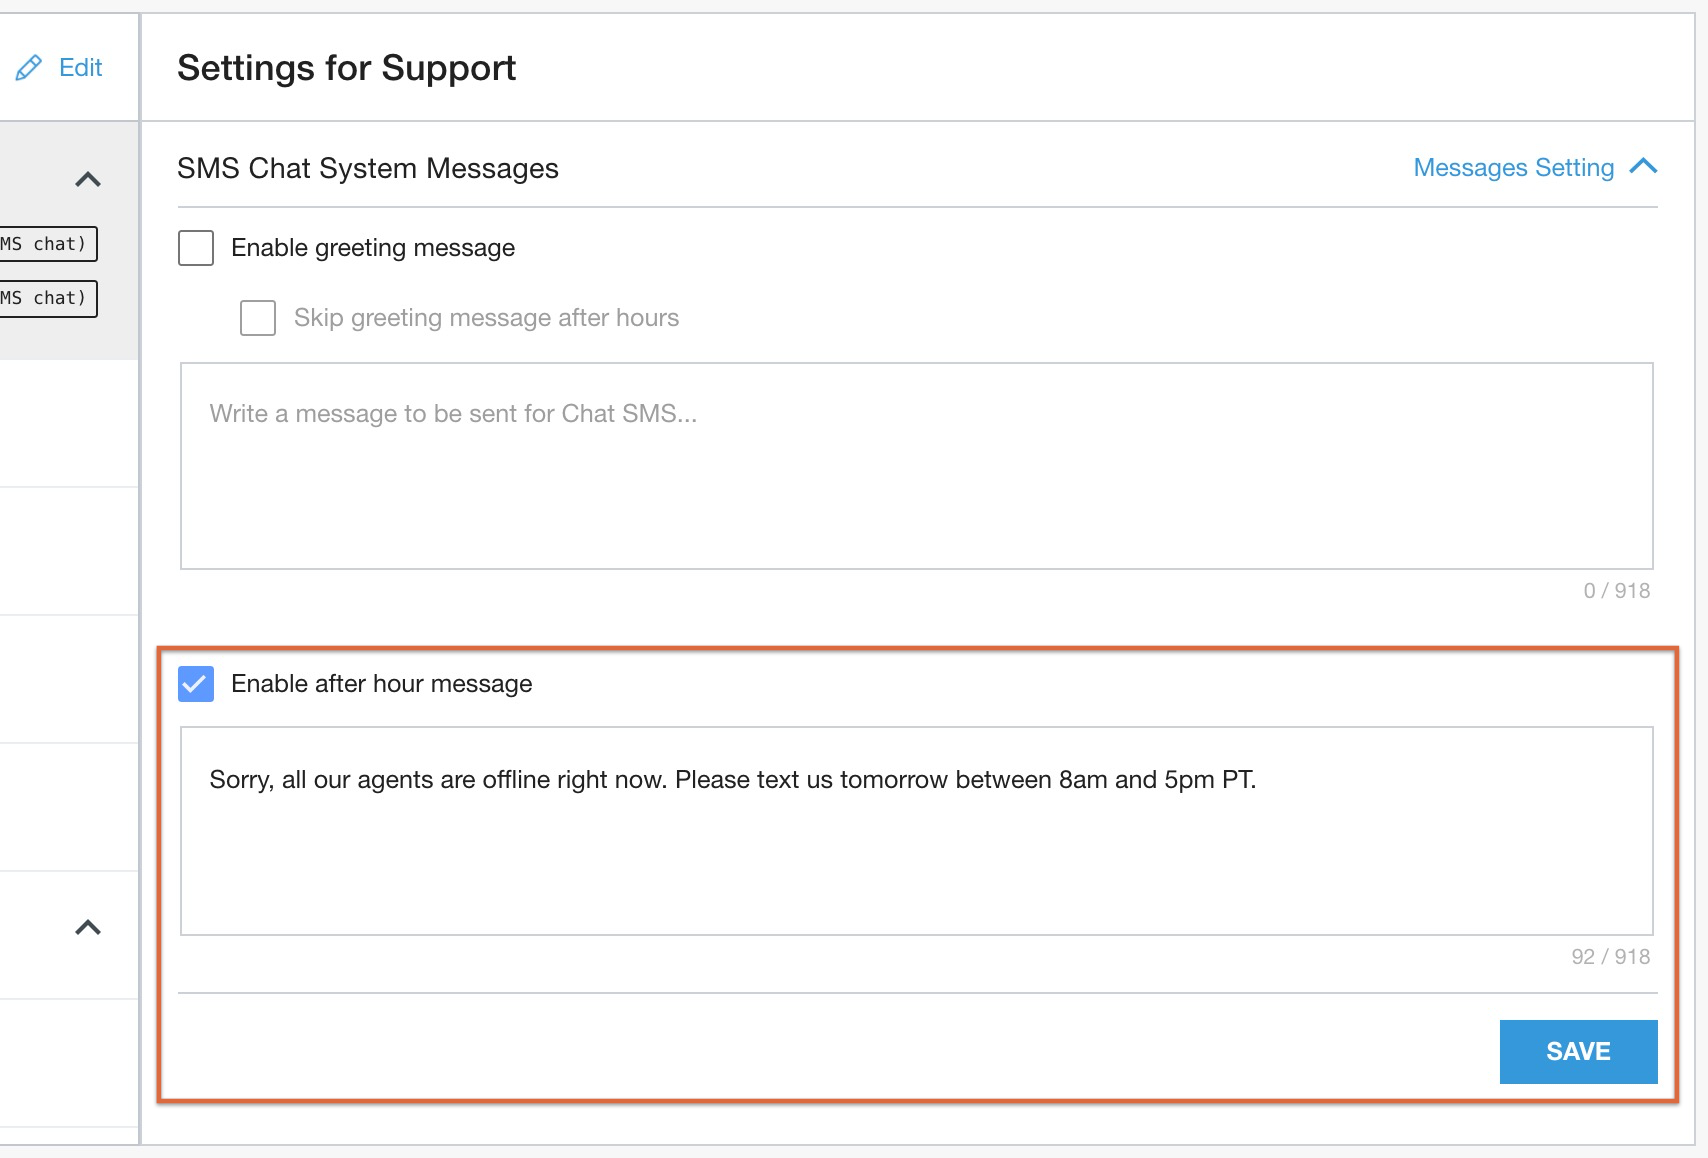Collapse the upper sidebar section chevron
Screen dimensions: 1708x1158
[x=88, y=180]
